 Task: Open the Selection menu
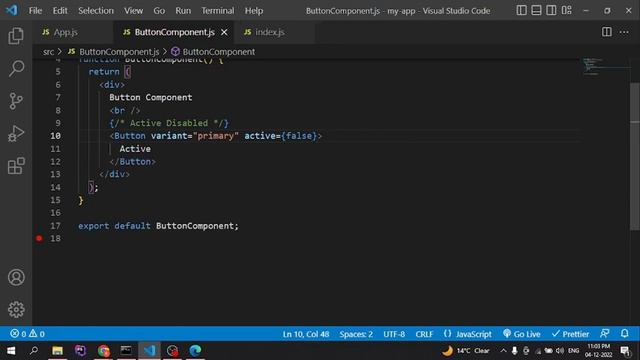click(96, 11)
